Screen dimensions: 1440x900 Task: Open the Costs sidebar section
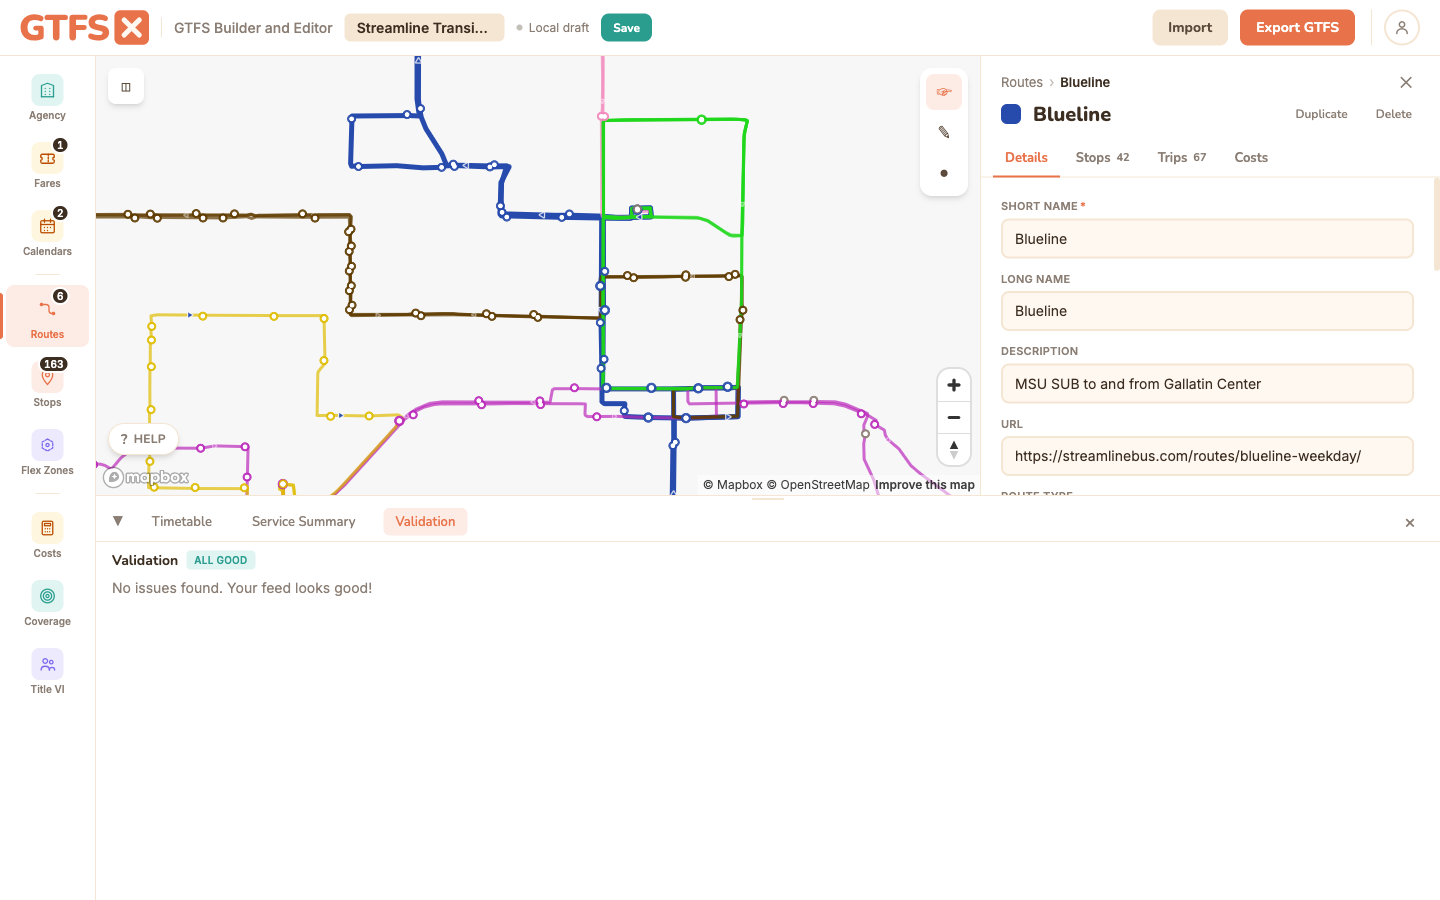point(47,536)
